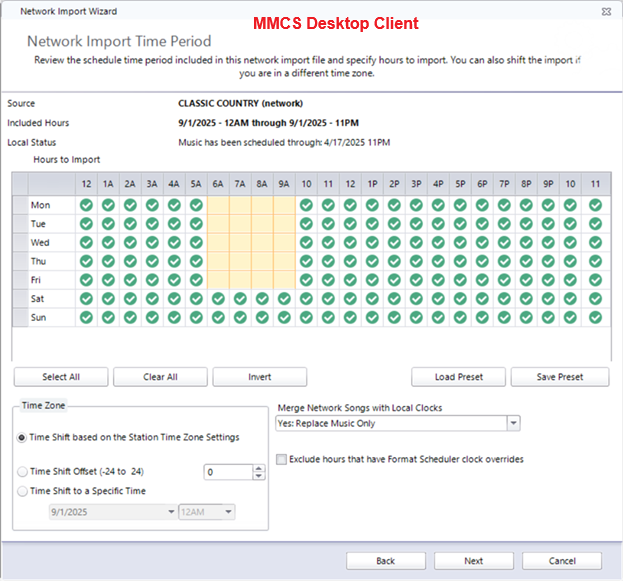The image size is (623, 581).
Task: Open the 12AM time dropdown
Action: tap(229, 512)
